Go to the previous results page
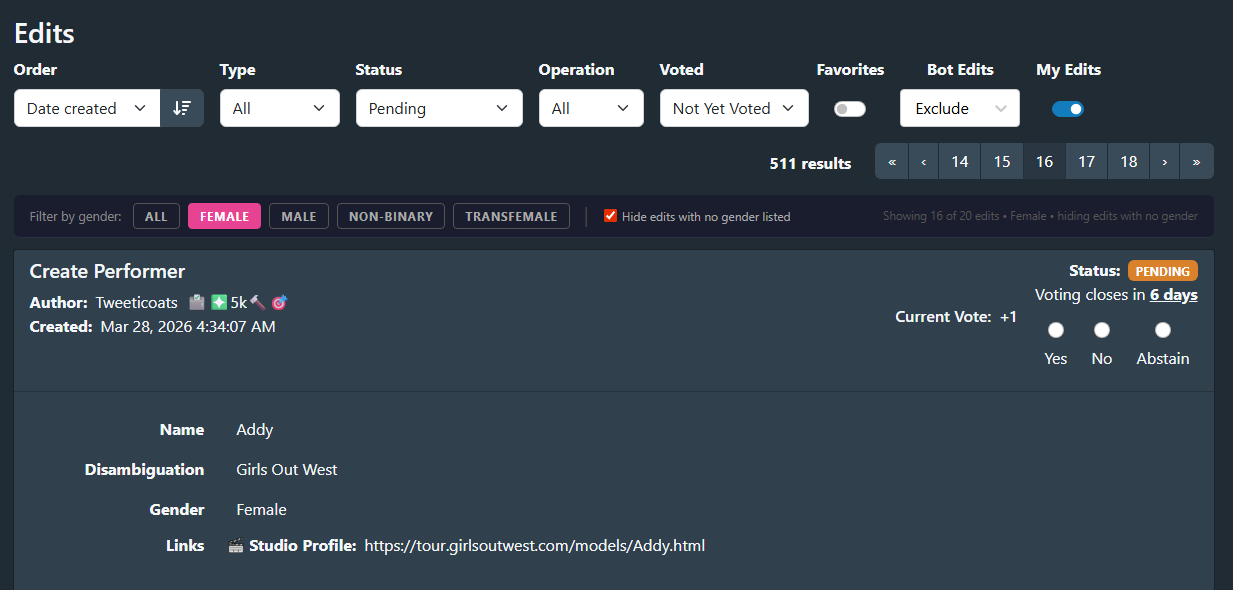Screen dimensions: 1233x590 923,162
